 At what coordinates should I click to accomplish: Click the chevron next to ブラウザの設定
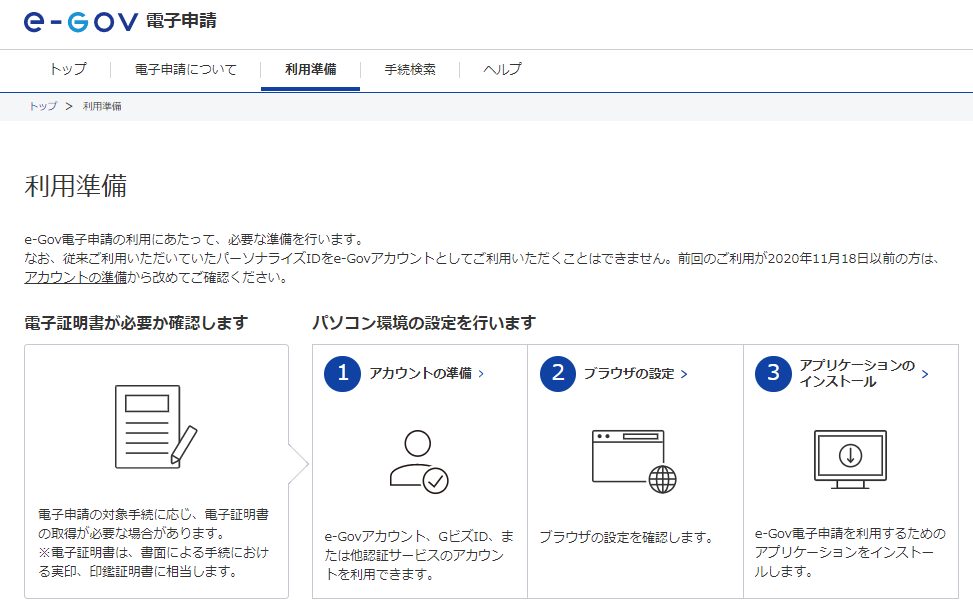tap(684, 373)
